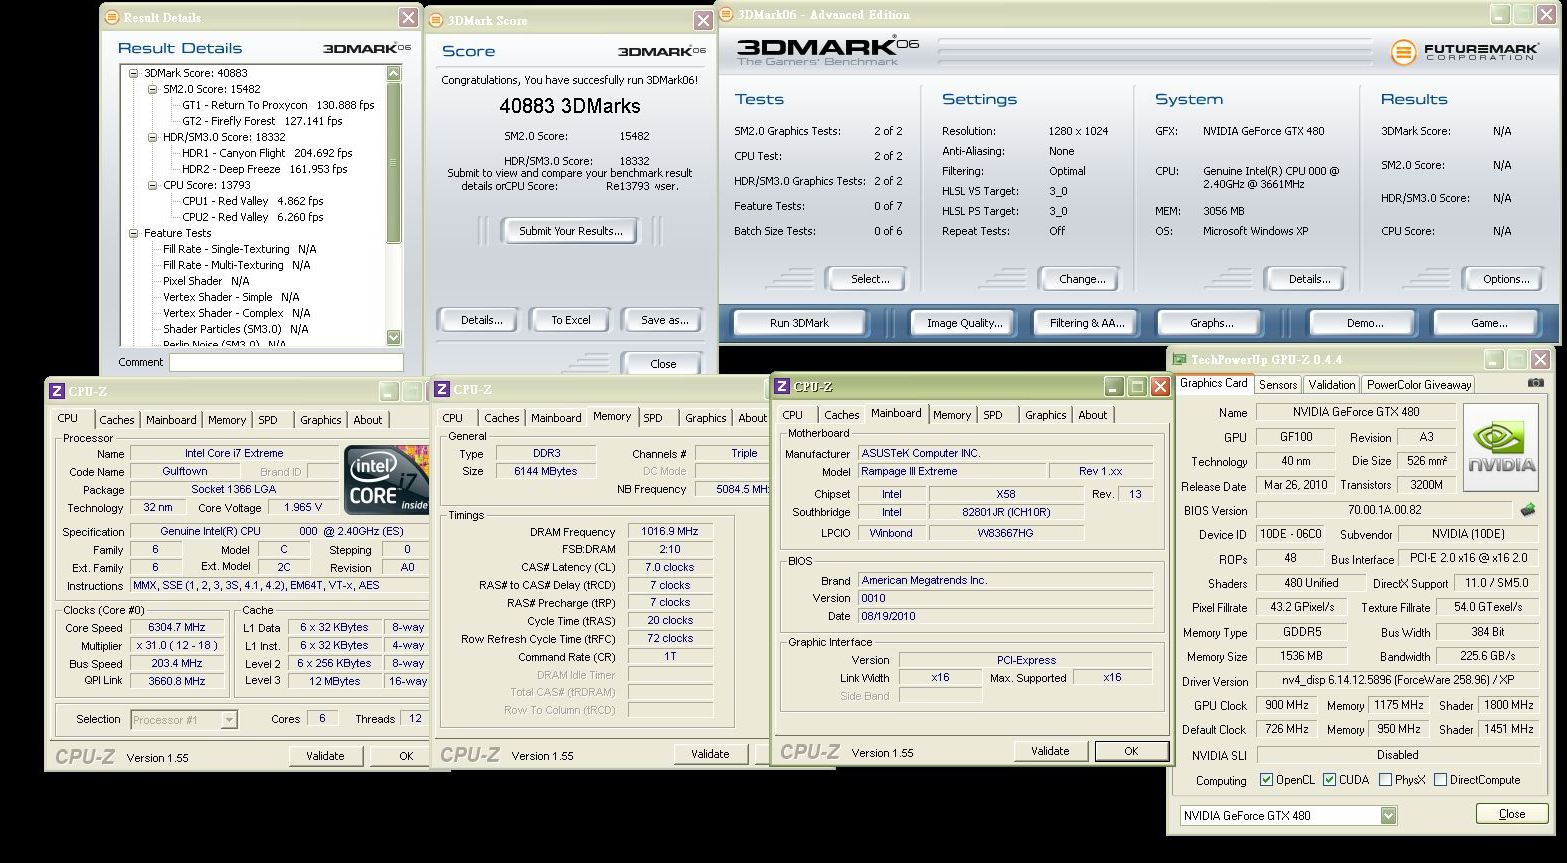Open the Processor #1 selection dropdown
The height and width of the screenshot is (863, 1567).
tap(229, 719)
